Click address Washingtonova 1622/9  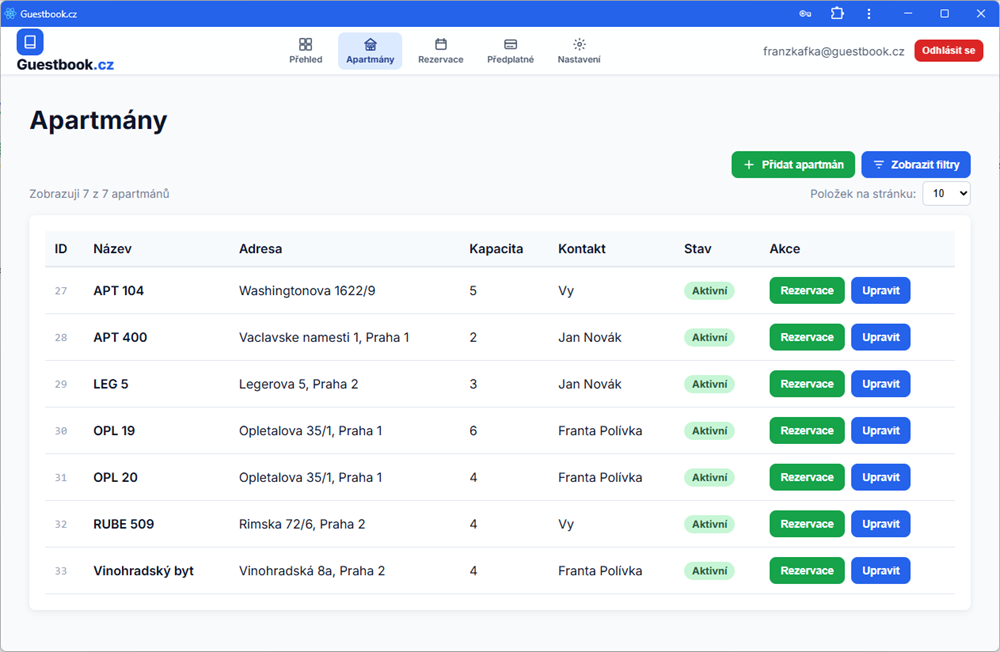click(x=307, y=290)
